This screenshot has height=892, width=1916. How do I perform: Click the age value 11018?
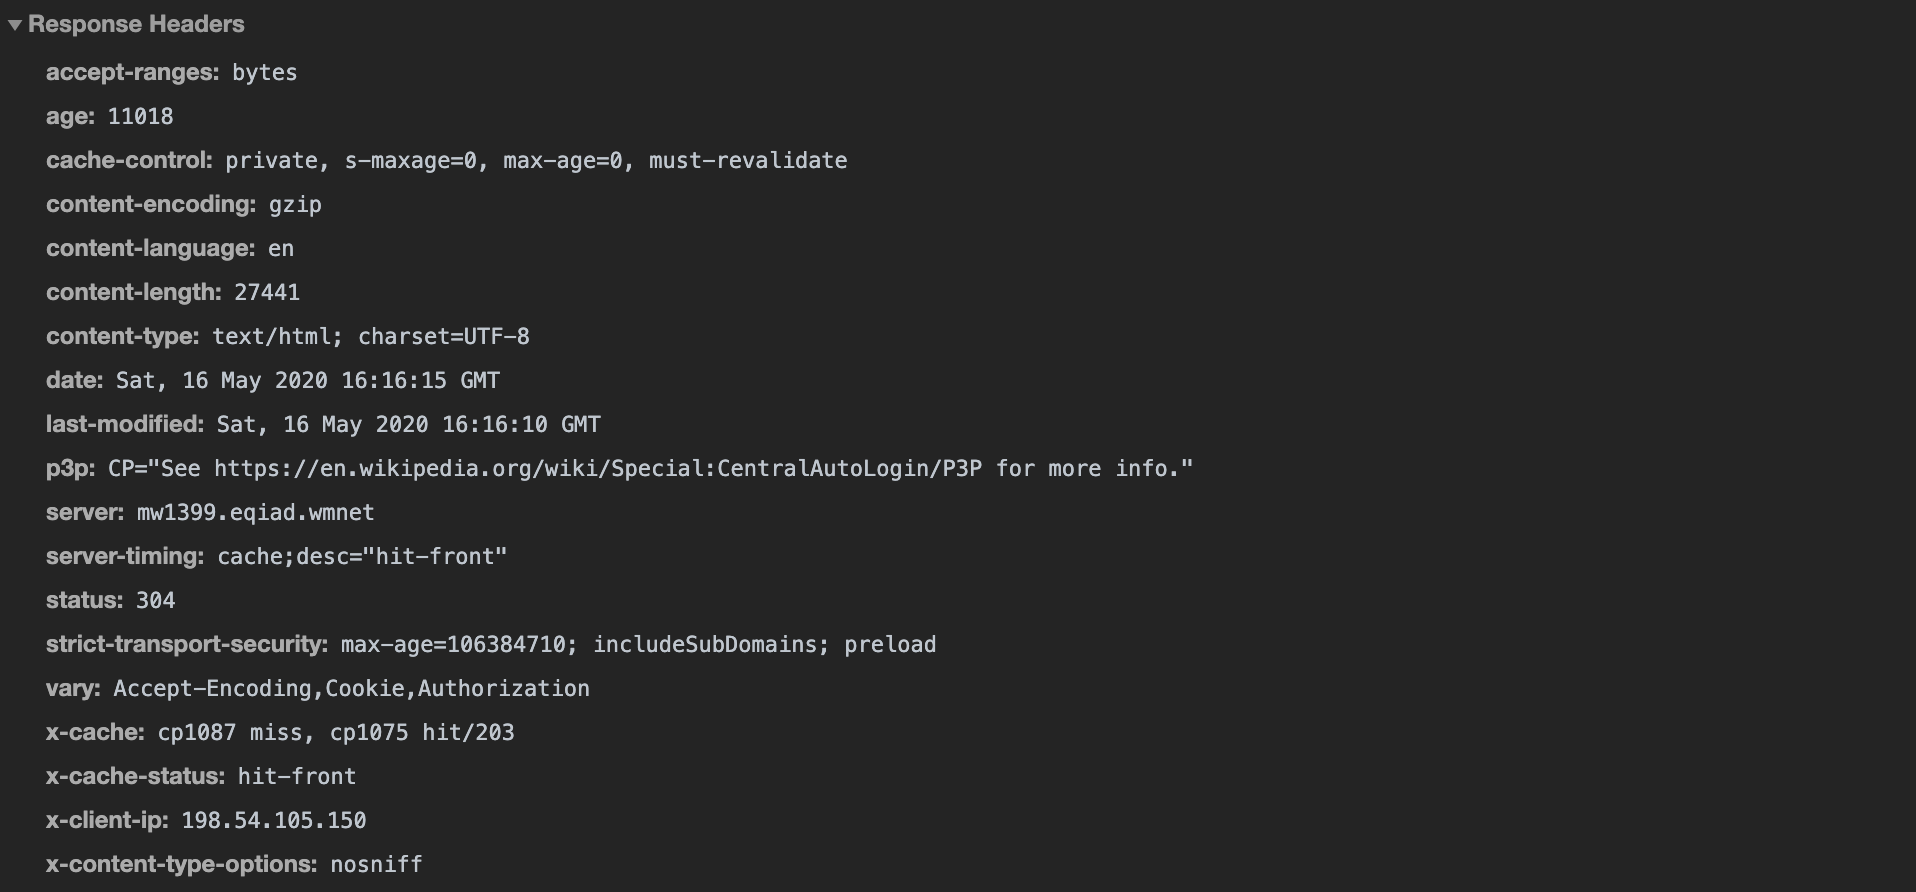[x=140, y=117]
